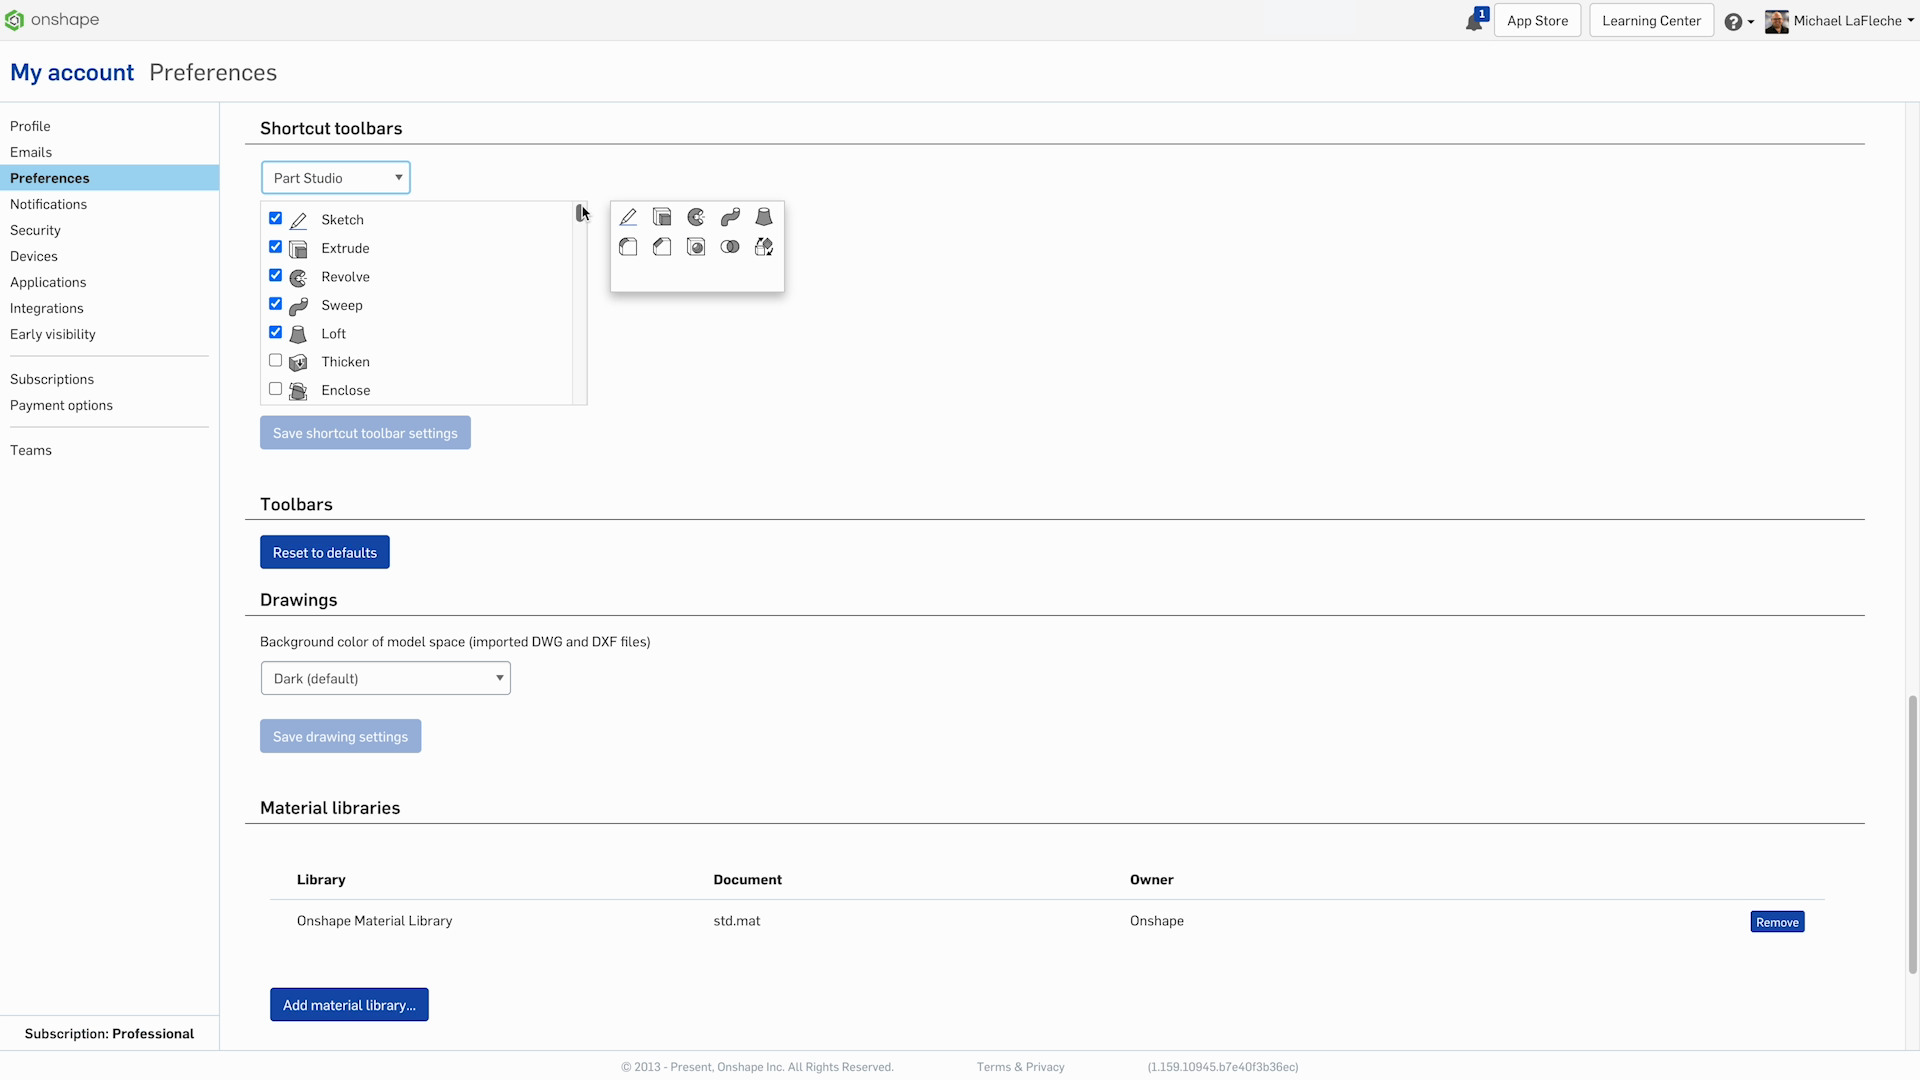This screenshot has width=1920, height=1080.
Task: Enable the Thicken checkbox
Action: 275,360
